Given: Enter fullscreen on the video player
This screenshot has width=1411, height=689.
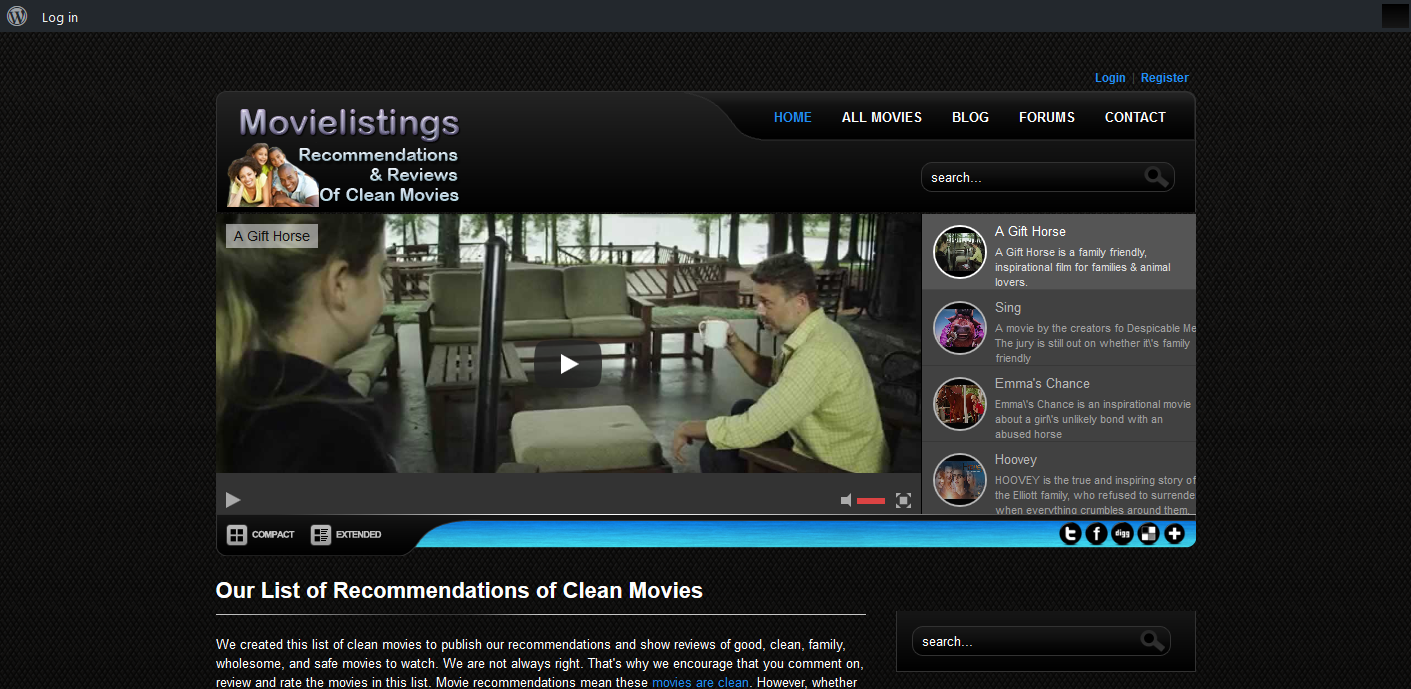Looking at the screenshot, I should pyautogui.click(x=903, y=500).
